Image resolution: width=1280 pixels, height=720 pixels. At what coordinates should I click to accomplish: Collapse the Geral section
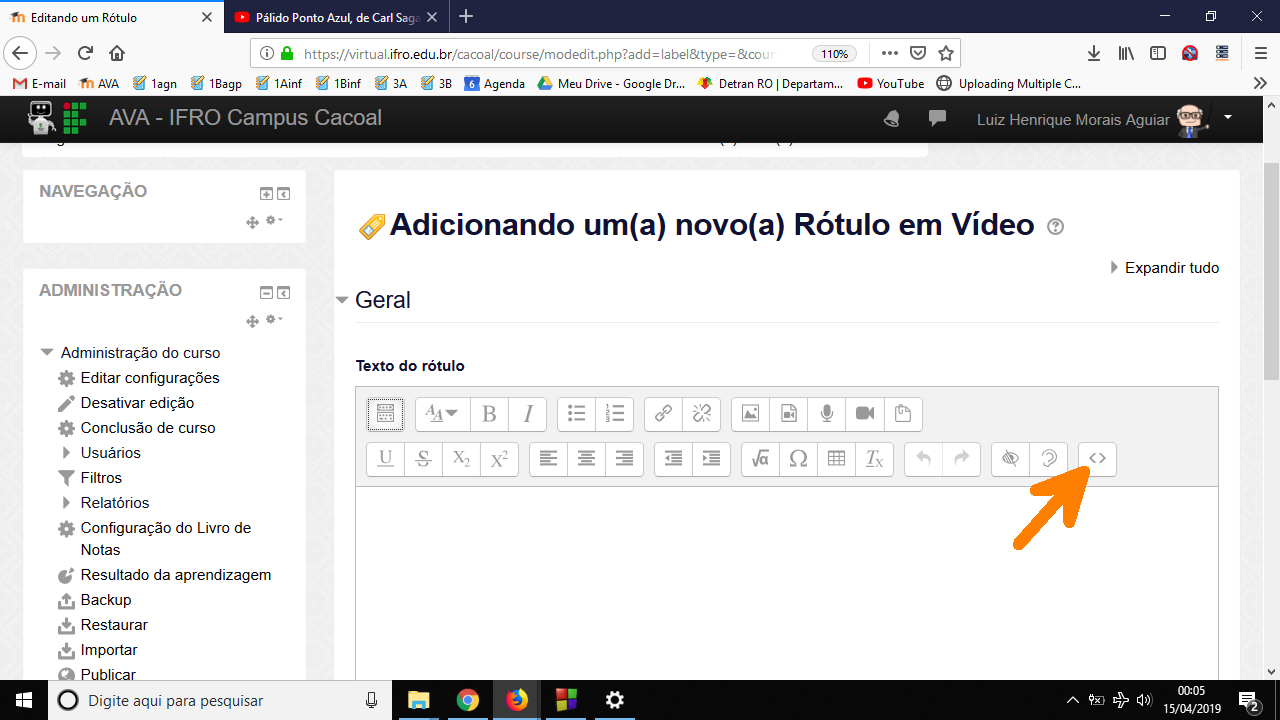pyautogui.click(x=343, y=300)
